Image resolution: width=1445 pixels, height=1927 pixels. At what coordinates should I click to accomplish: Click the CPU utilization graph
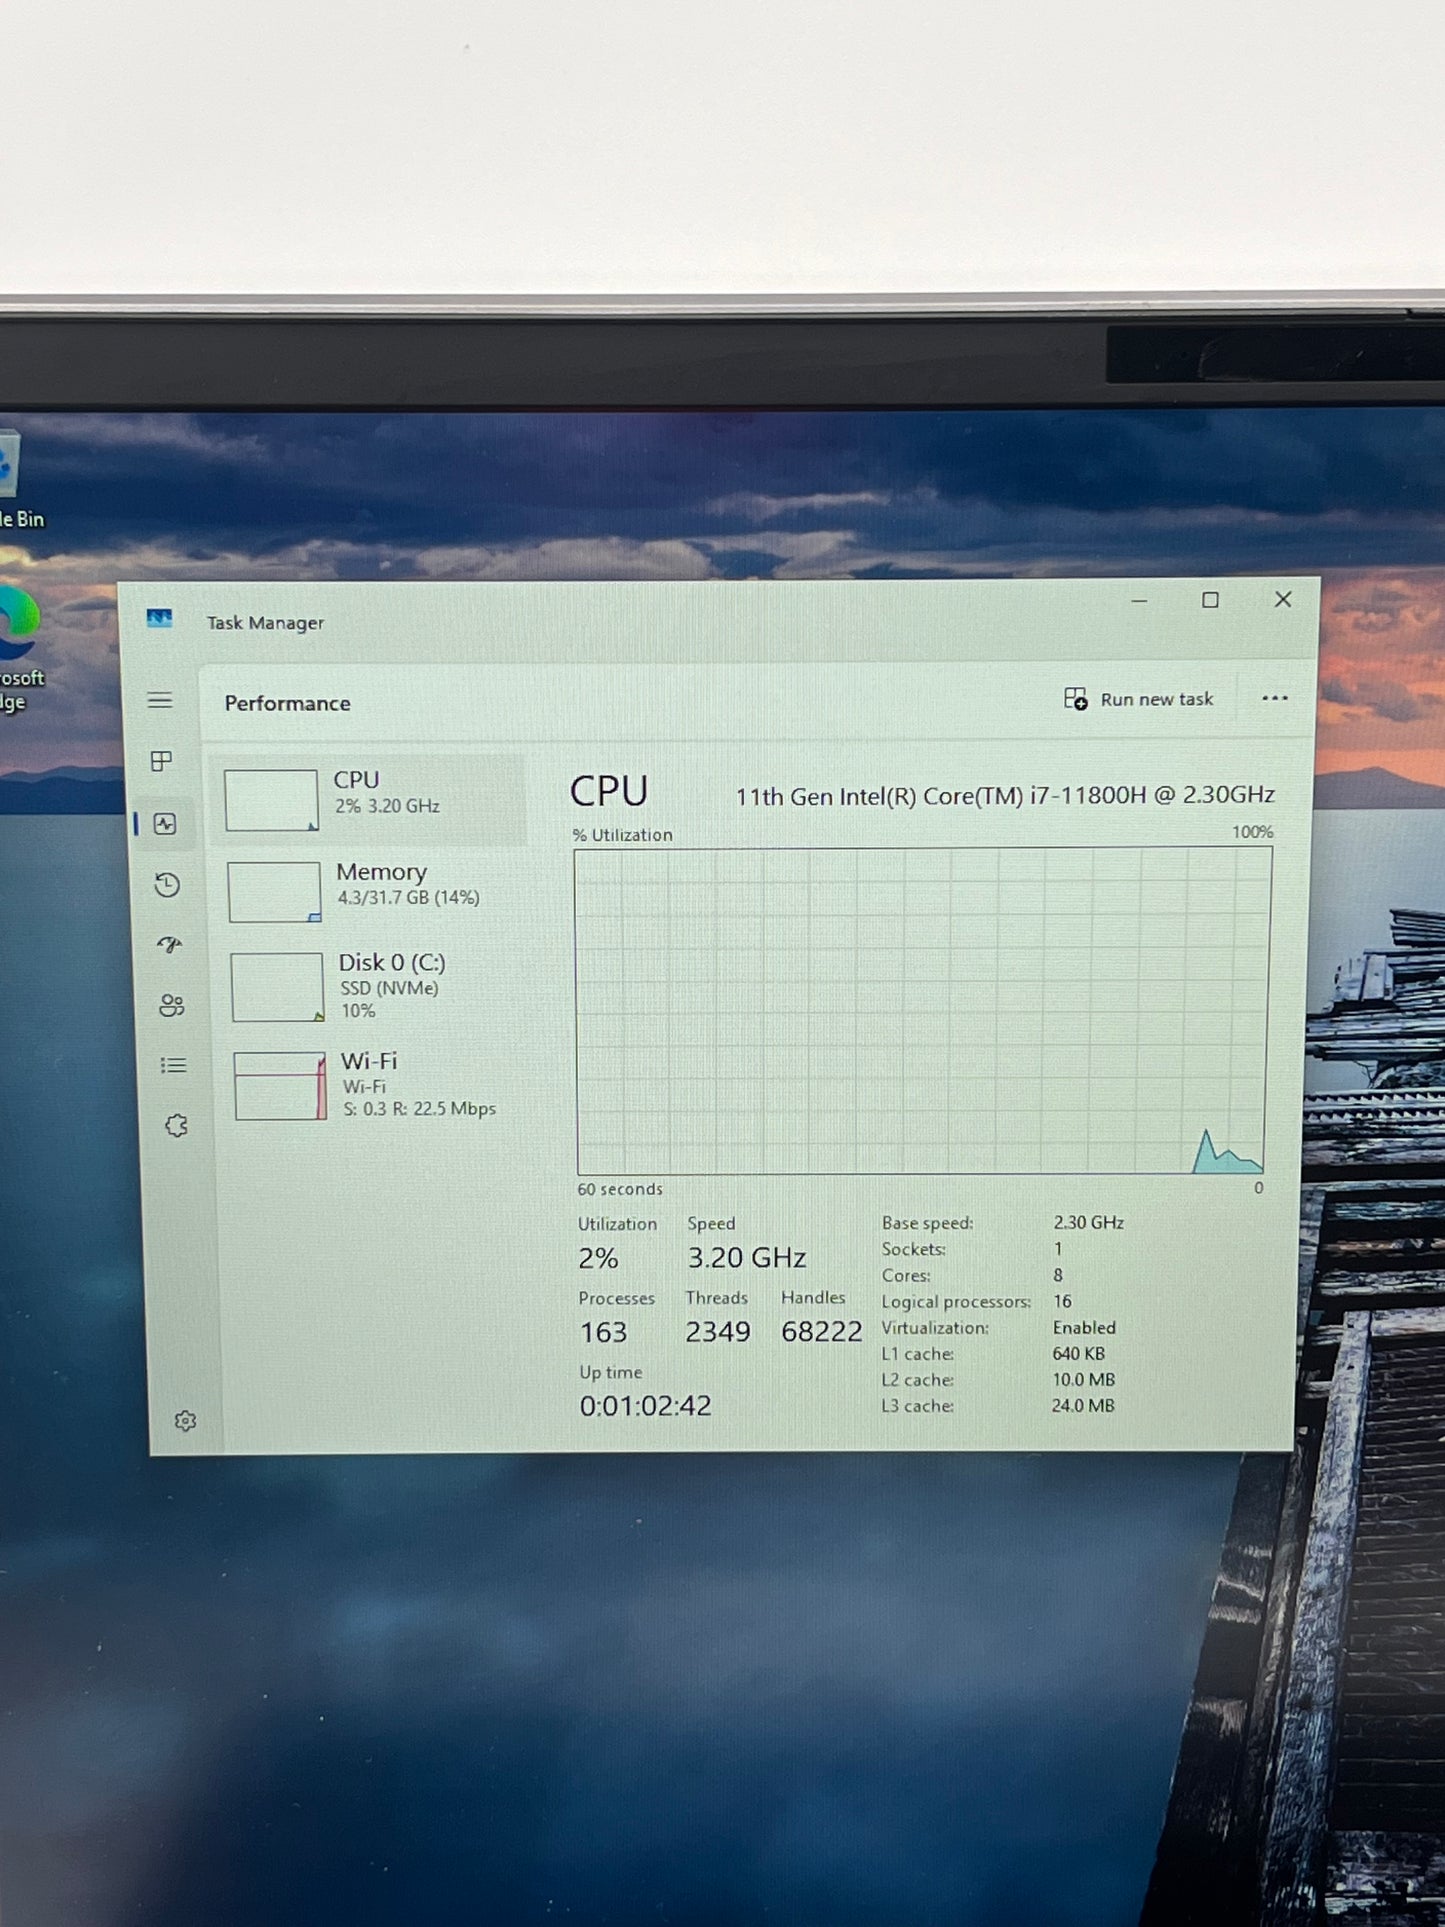(x=922, y=1011)
